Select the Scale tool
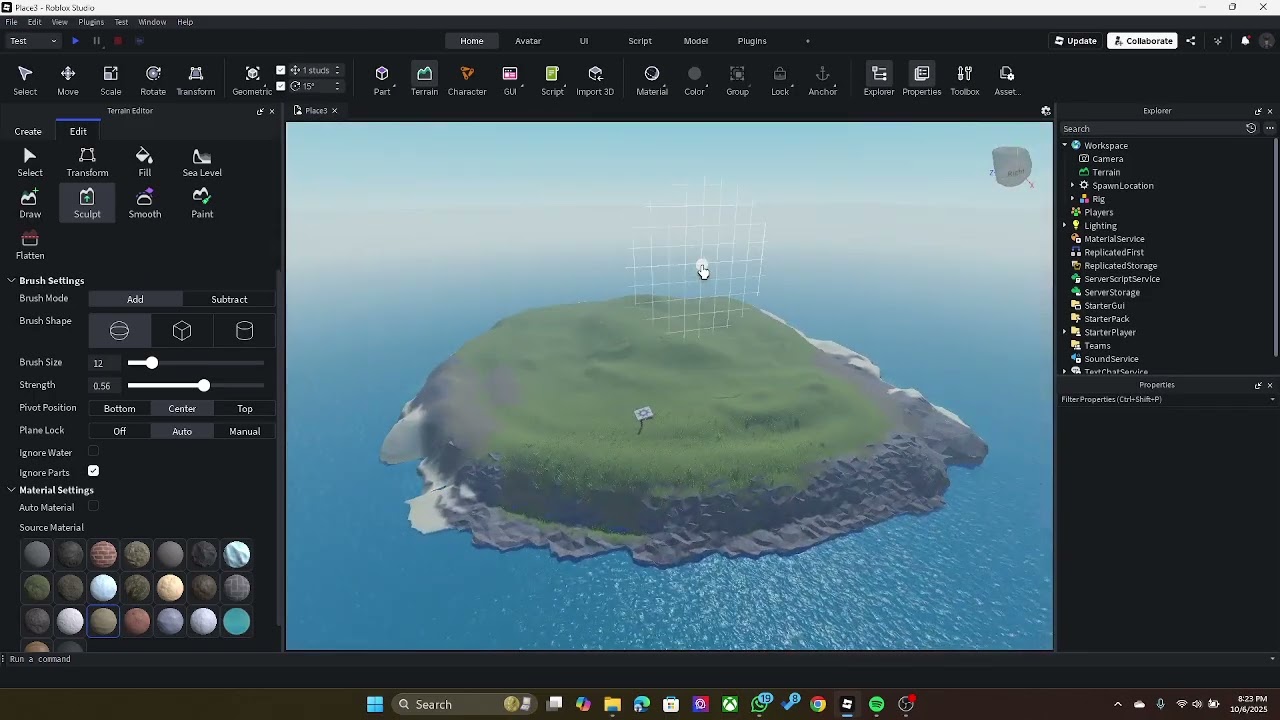Image resolution: width=1280 pixels, height=720 pixels. [x=111, y=80]
